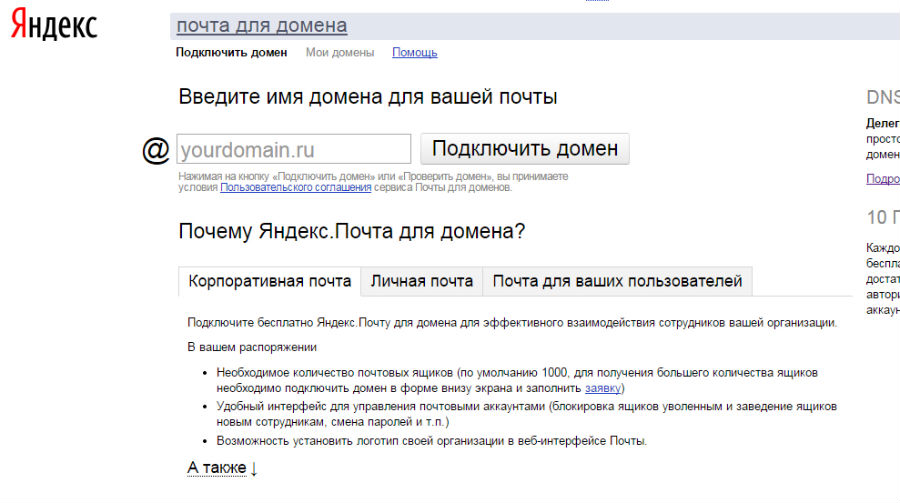Screen dimensions: 900x503
Task: Open the 'Помощь' help link
Action: tap(414, 52)
